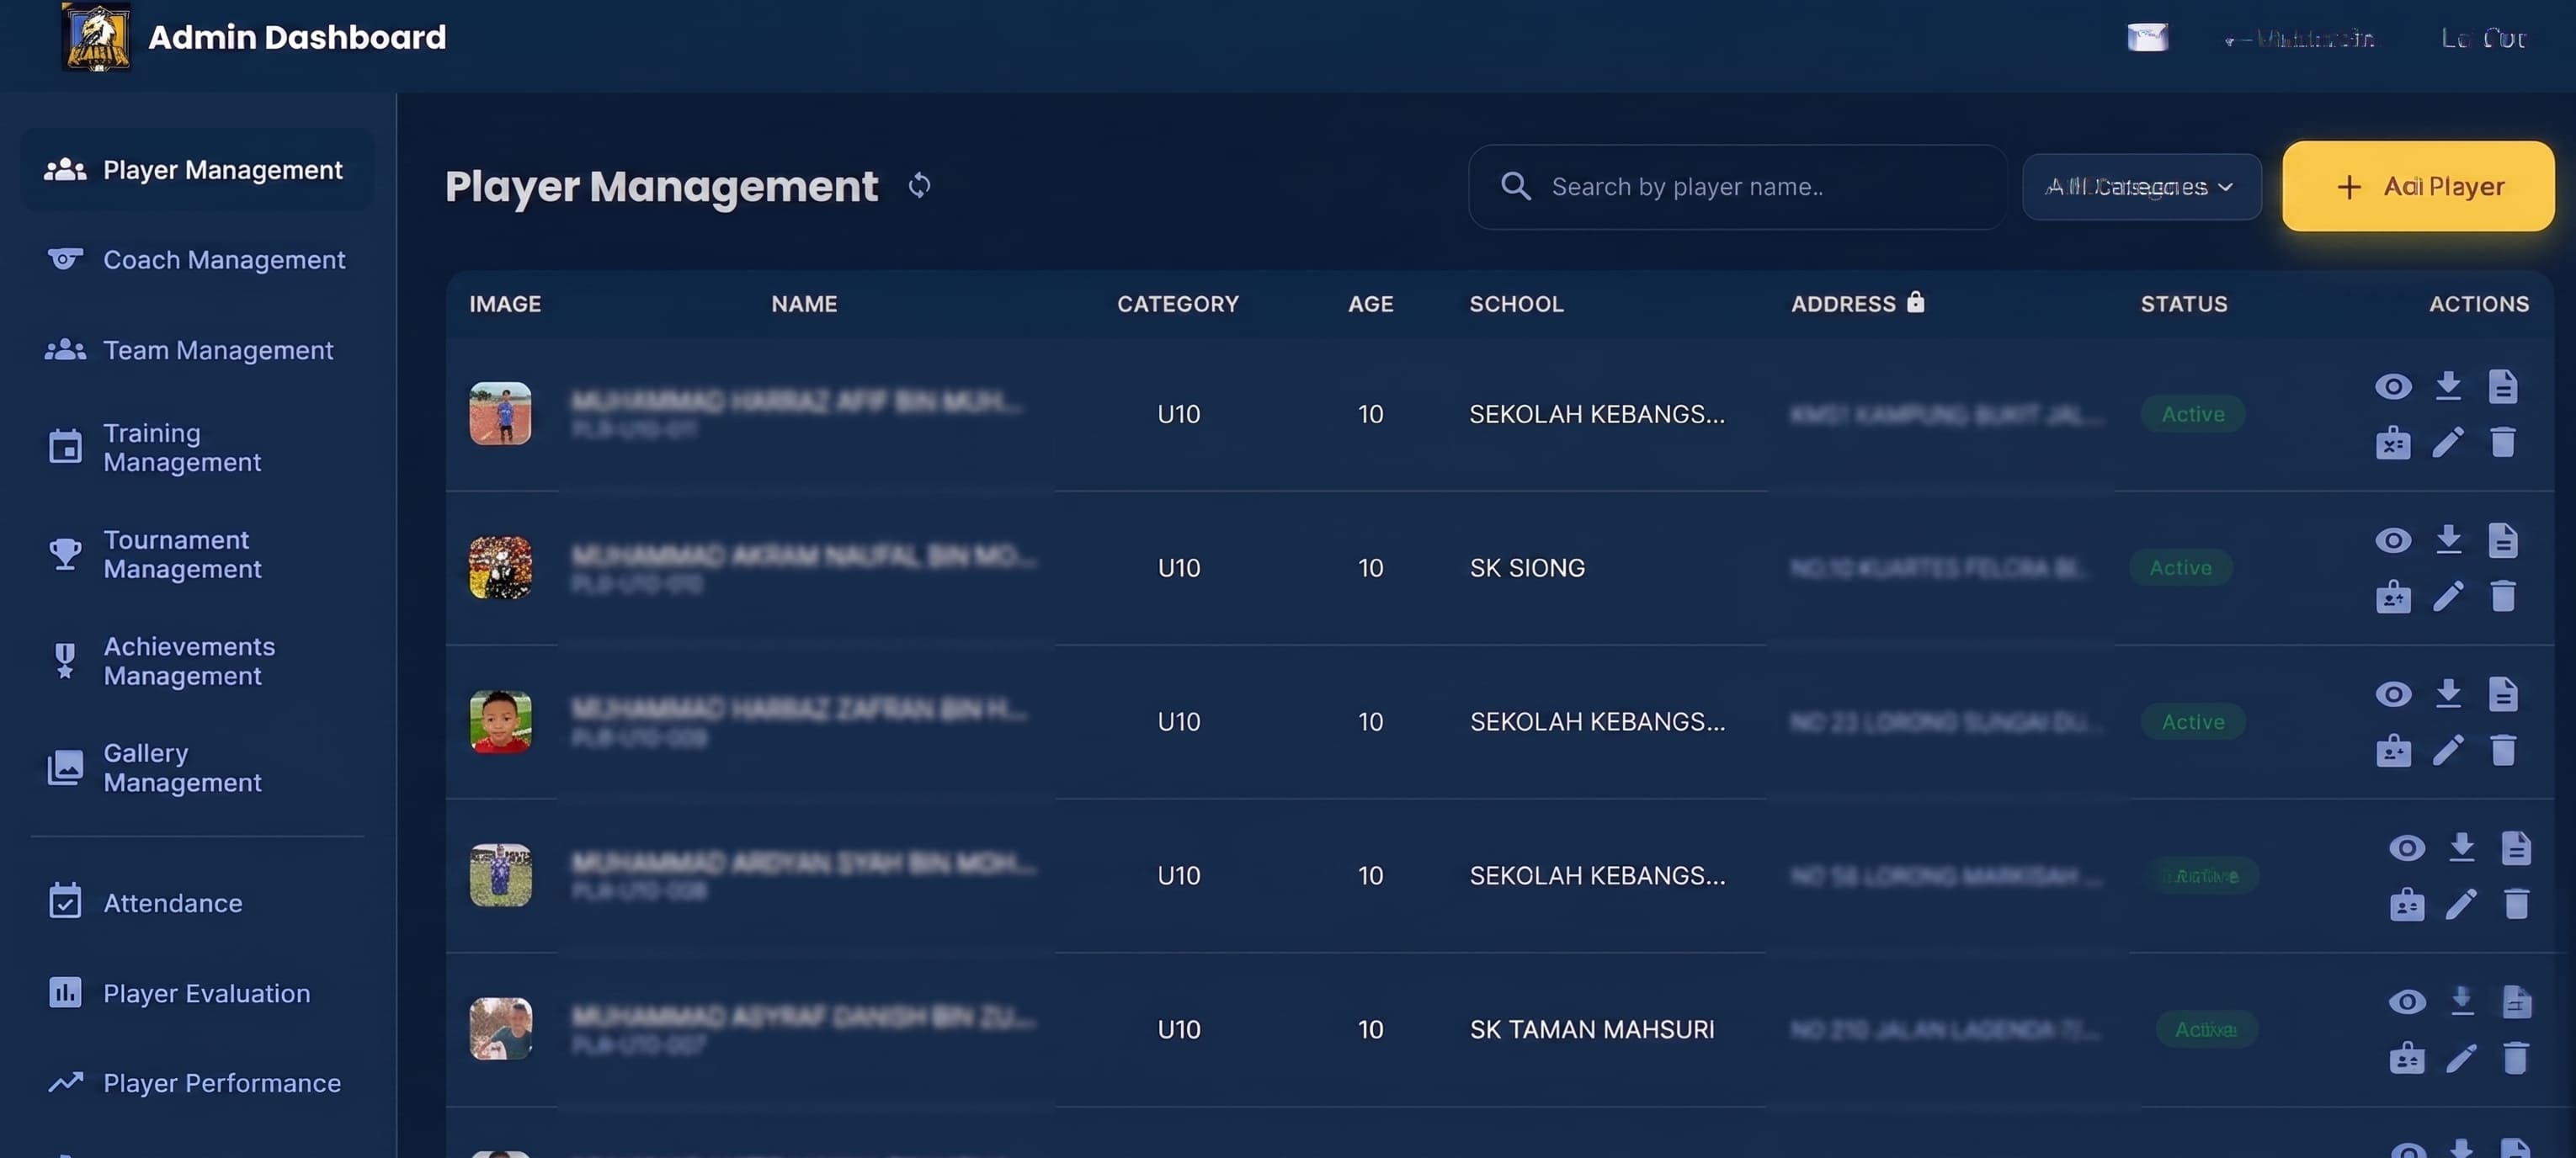View the SK SIONG player with the eye icon
Image resolution: width=2576 pixels, height=1158 pixels.
point(2393,540)
